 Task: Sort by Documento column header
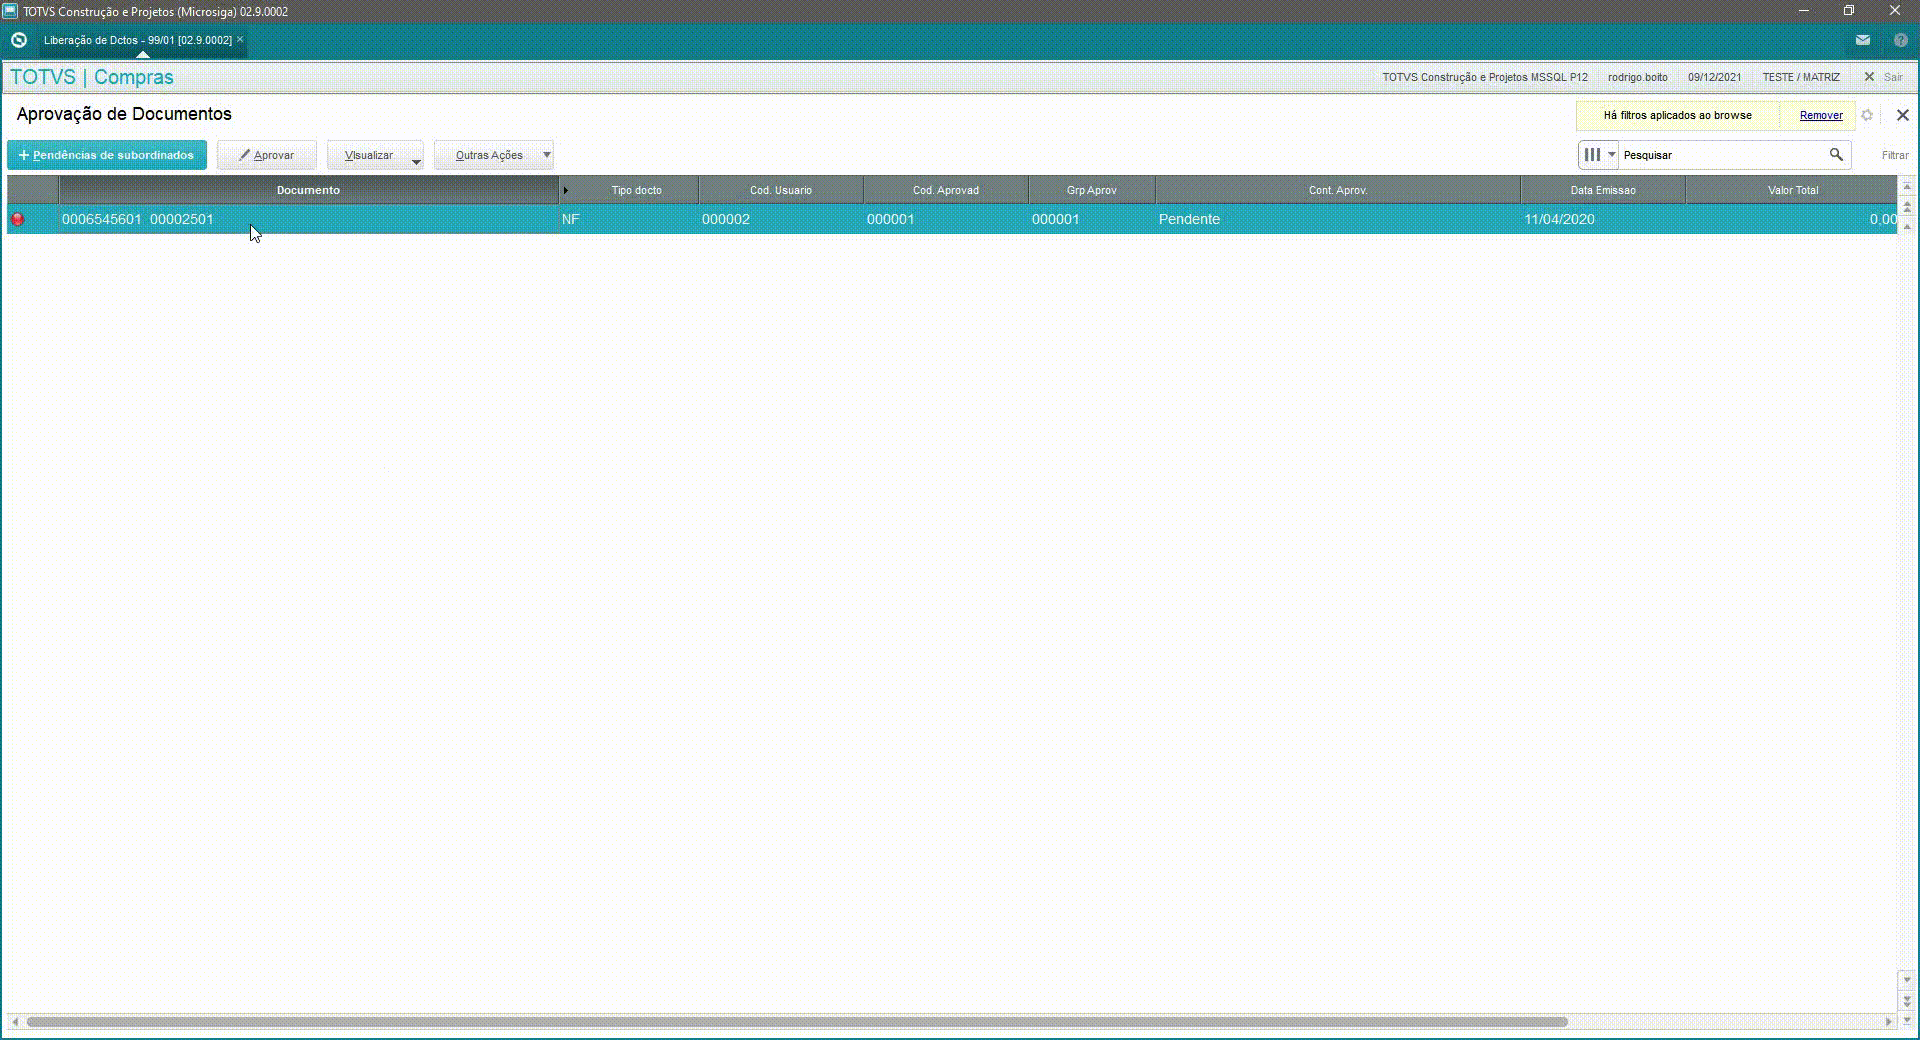pyautogui.click(x=308, y=190)
